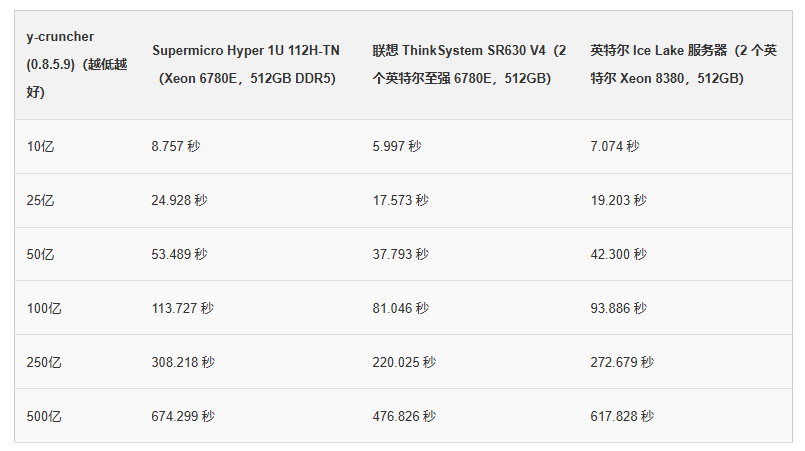Screen dimensions: 805x451
Task: Click the 272.679 秒 value
Action: [x=622, y=362]
